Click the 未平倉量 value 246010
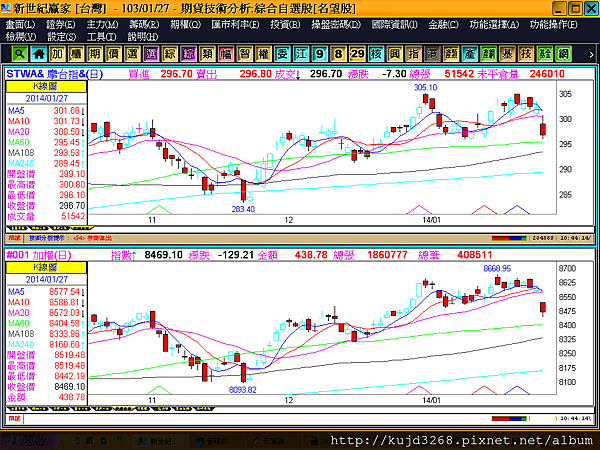This screenshot has width=600, height=450. [x=547, y=74]
